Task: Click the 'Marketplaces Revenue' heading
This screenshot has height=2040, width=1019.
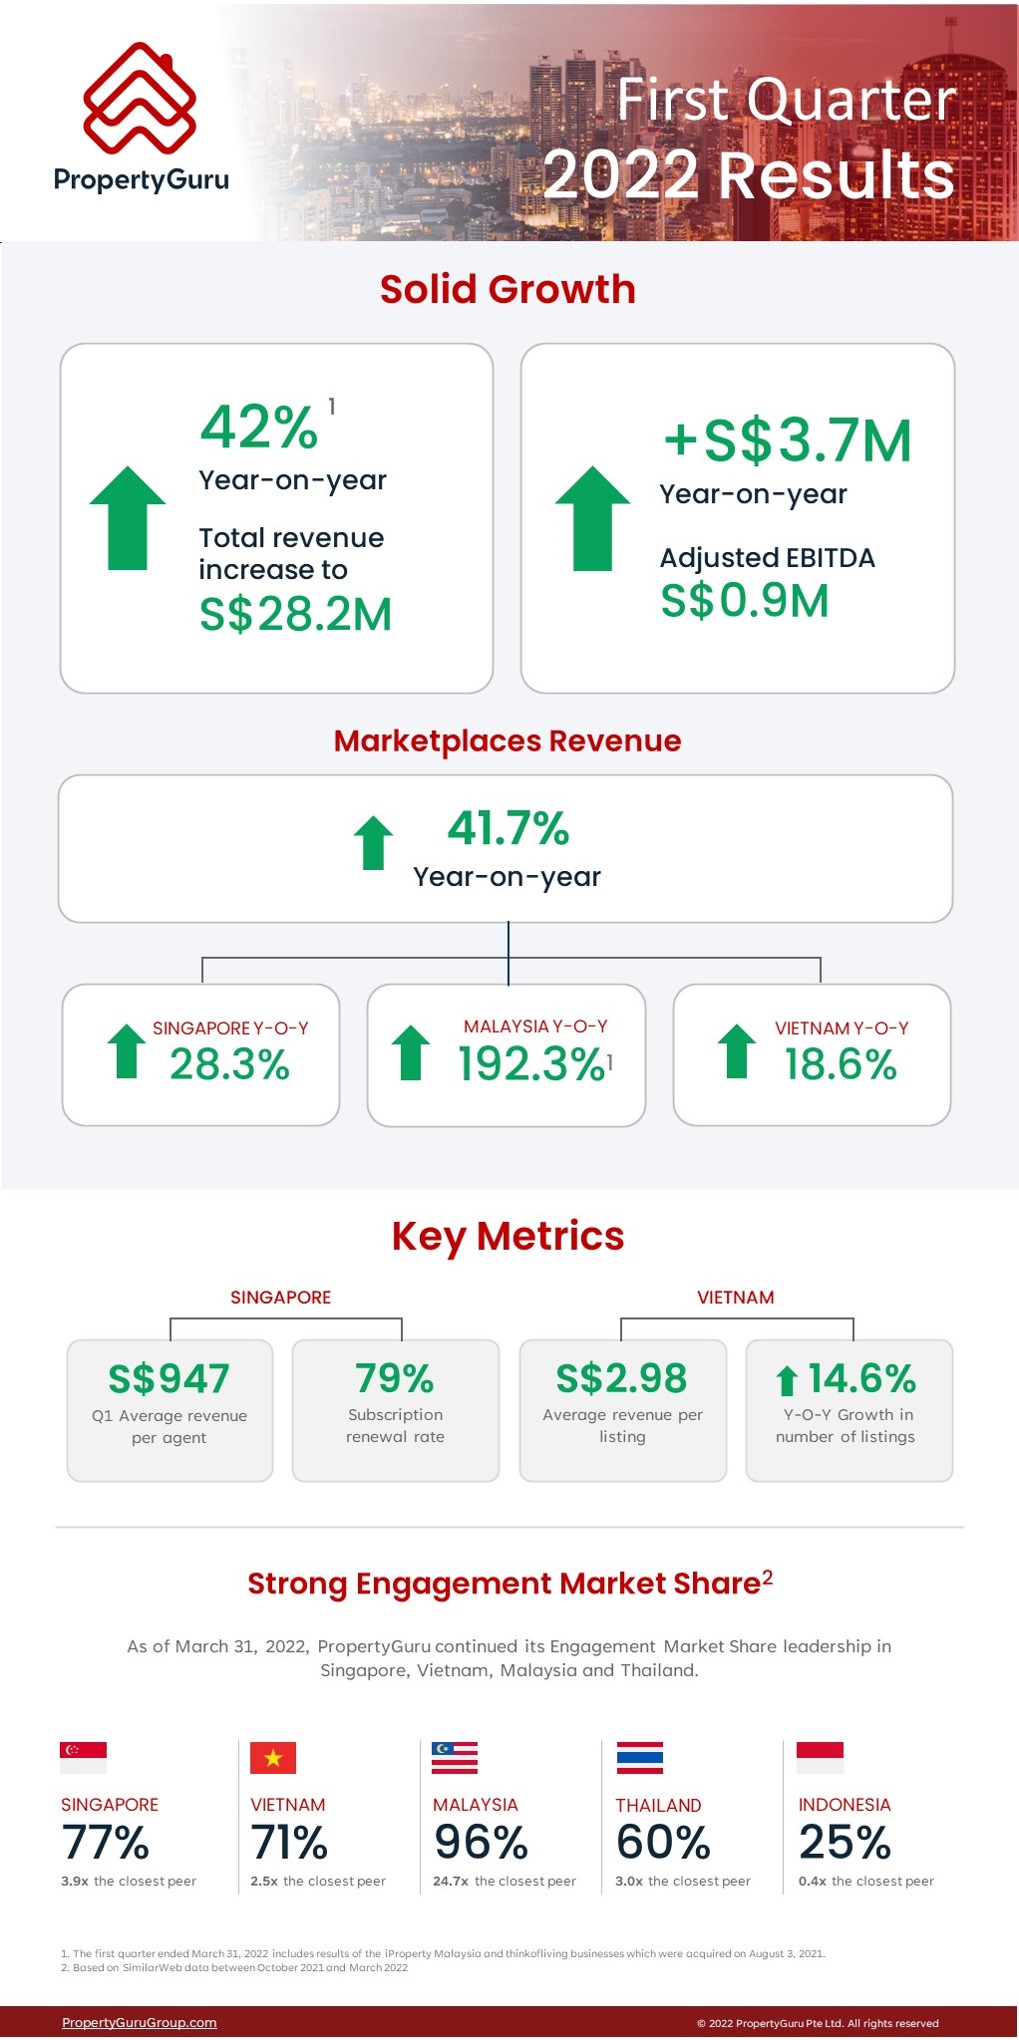Action: [507, 741]
